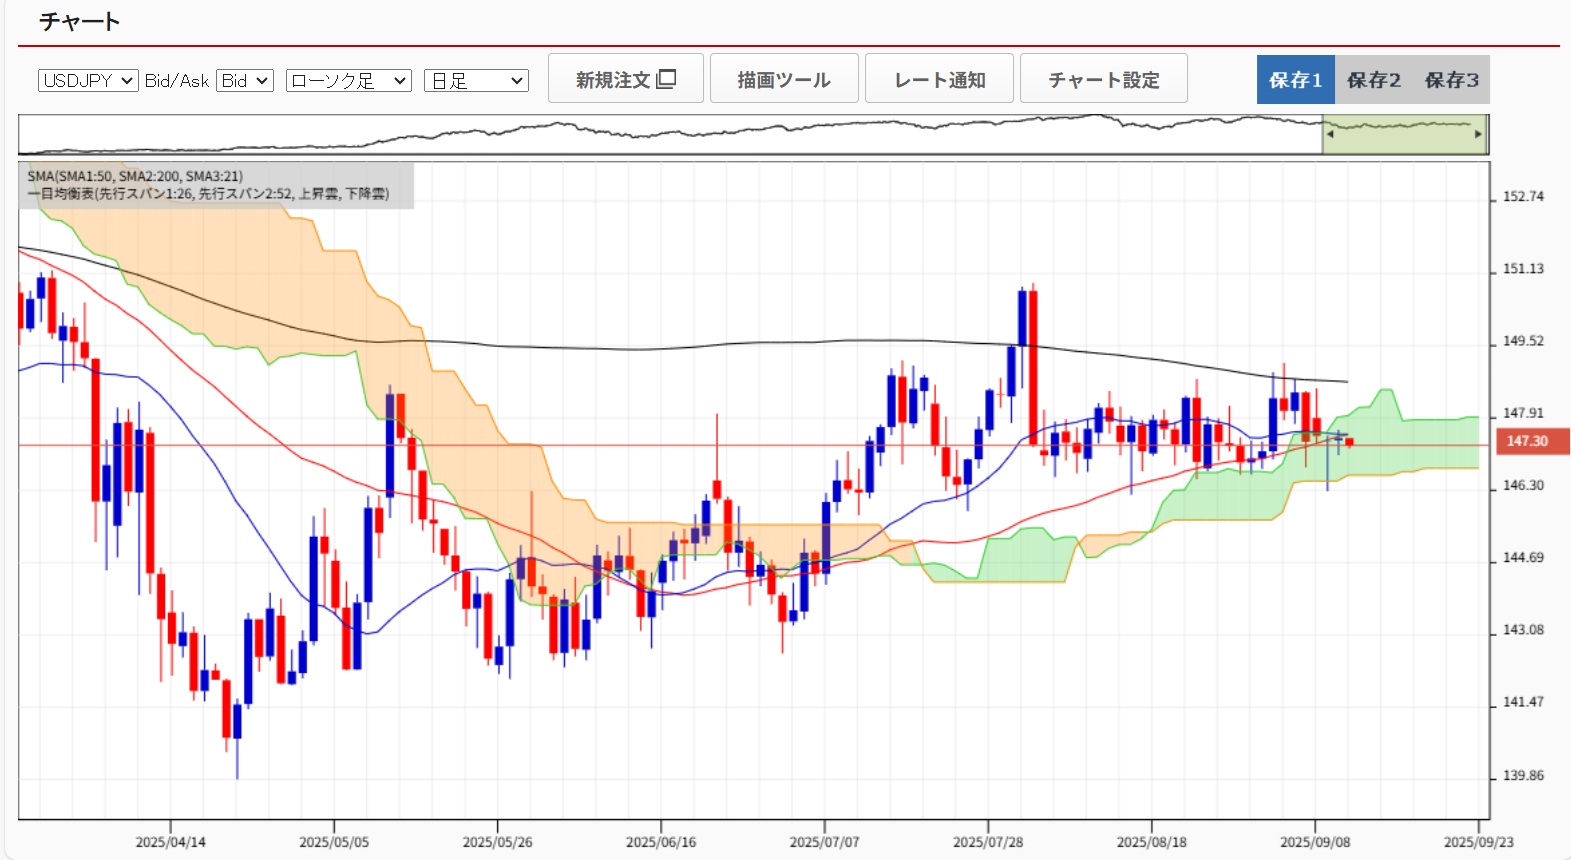Click the 2025/07/07 date axis label
Image resolution: width=1571 pixels, height=860 pixels.
tap(825, 842)
